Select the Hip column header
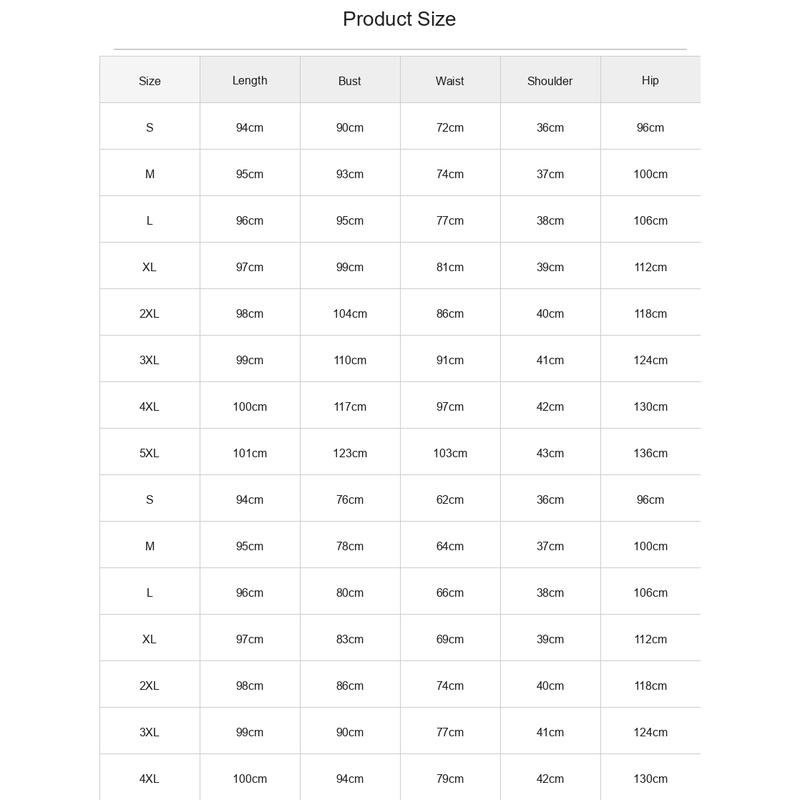The width and height of the screenshot is (800, 800). pyautogui.click(x=650, y=81)
